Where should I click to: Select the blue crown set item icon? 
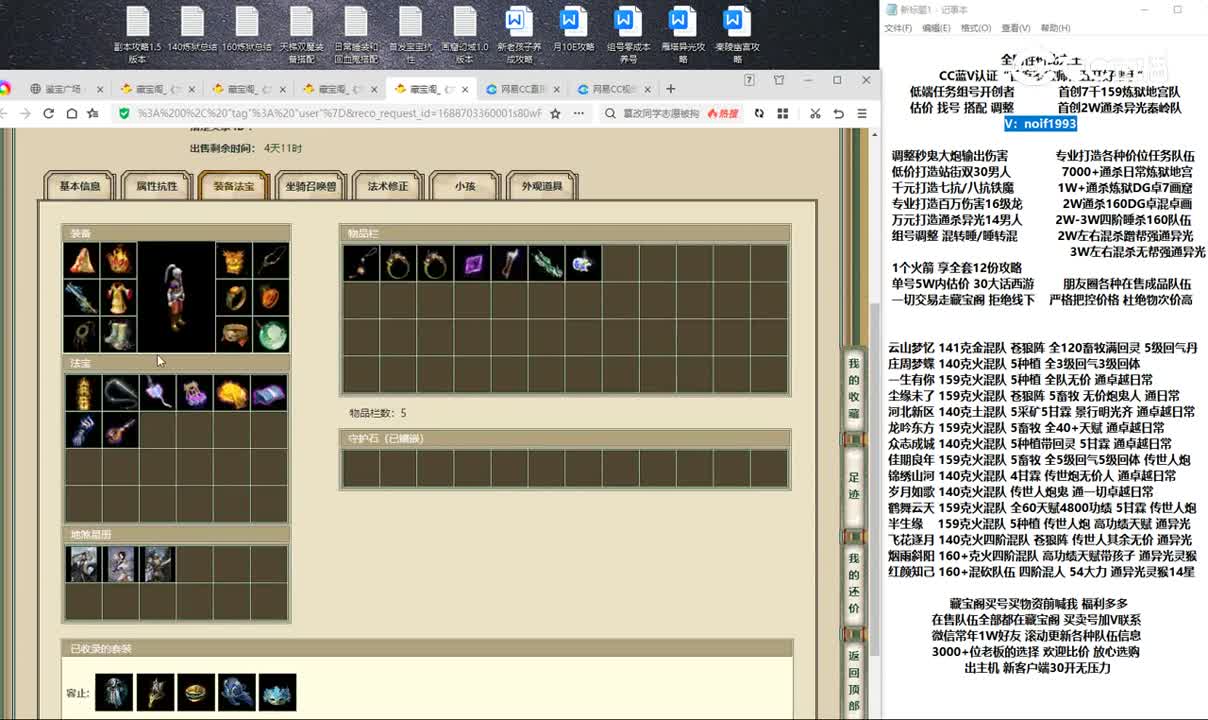click(x=278, y=693)
